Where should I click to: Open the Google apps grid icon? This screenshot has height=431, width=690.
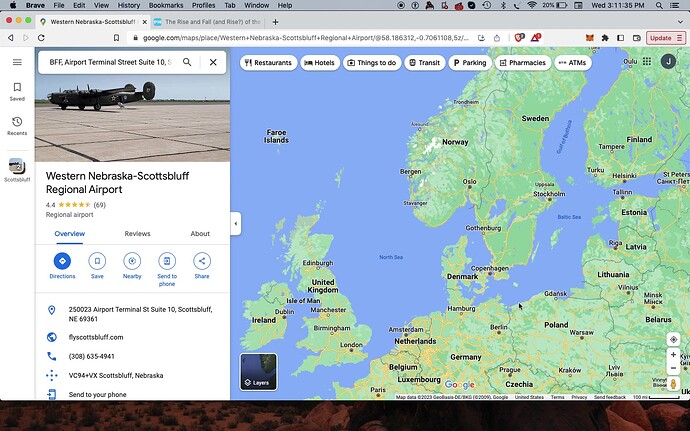tap(646, 61)
